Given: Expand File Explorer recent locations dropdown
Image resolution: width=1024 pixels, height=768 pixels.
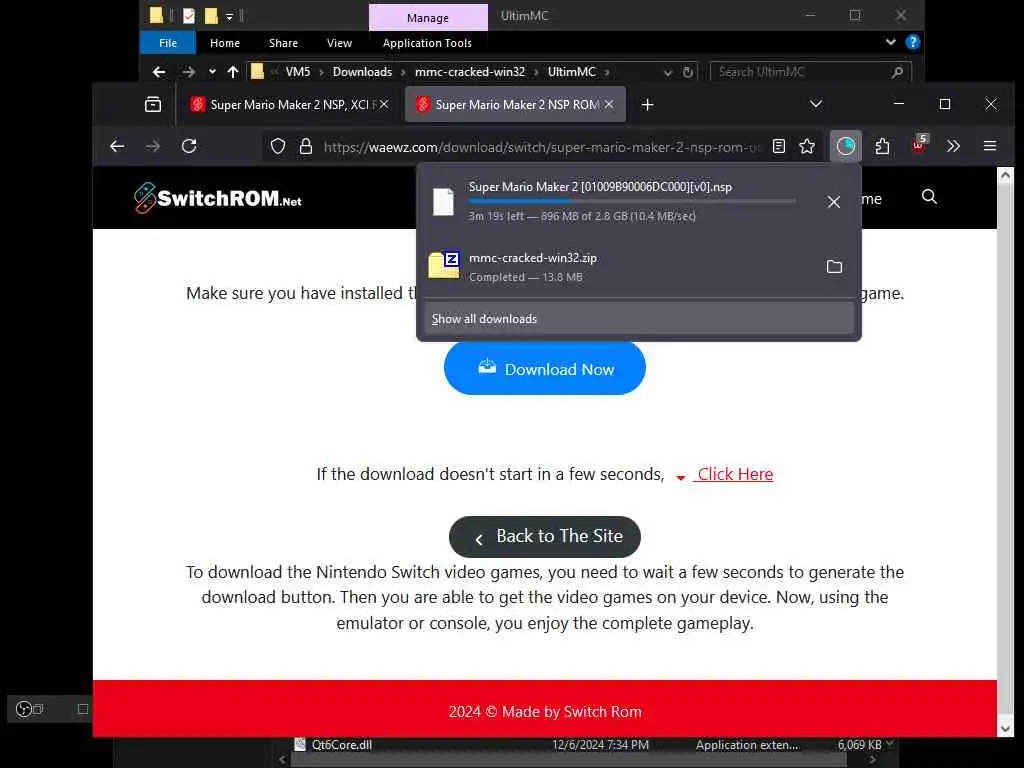Looking at the screenshot, I should 212,72.
